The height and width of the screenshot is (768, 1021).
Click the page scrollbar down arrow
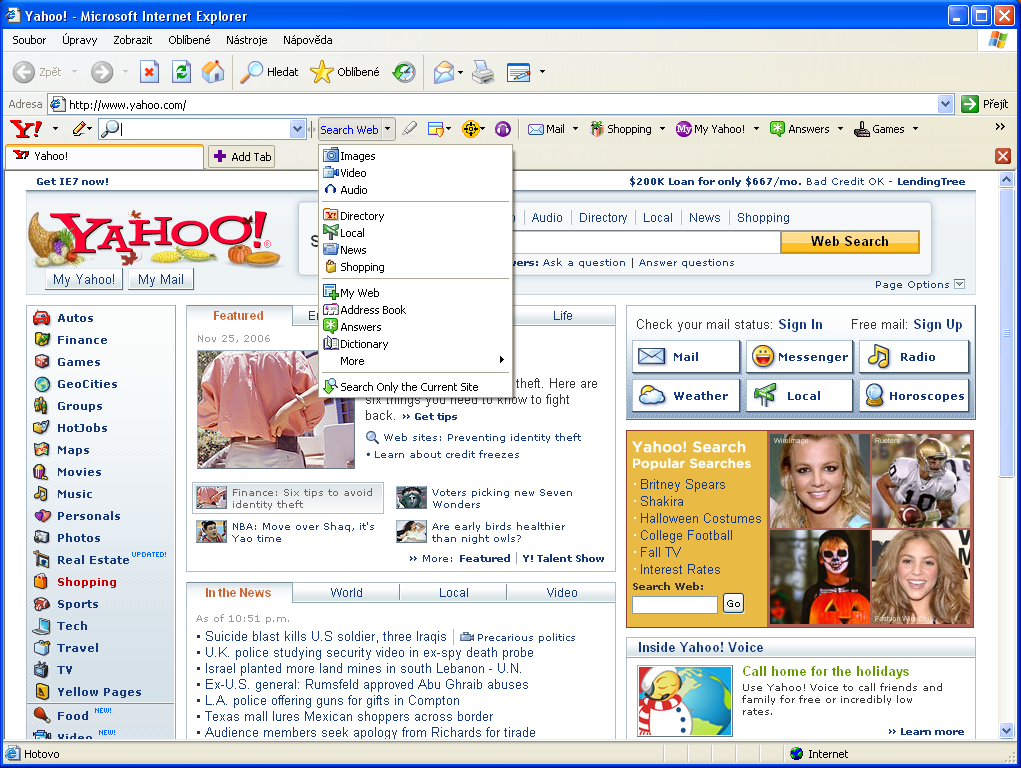pyautogui.click(x=1007, y=731)
